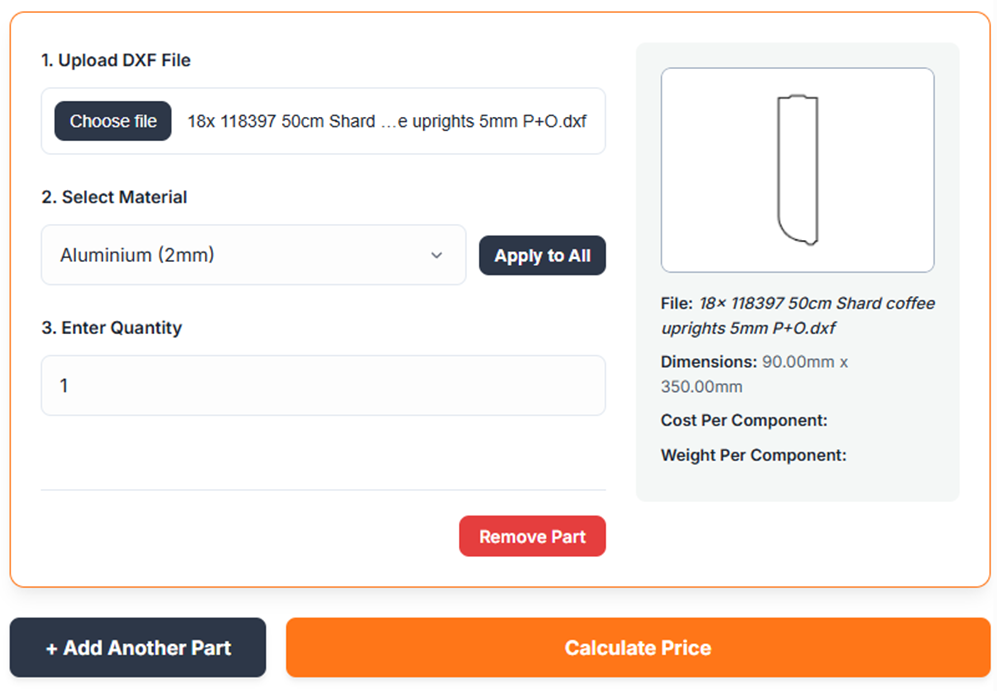Click the Weight Per Component label
1000x692 pixels.
click(x=753, y=455)
